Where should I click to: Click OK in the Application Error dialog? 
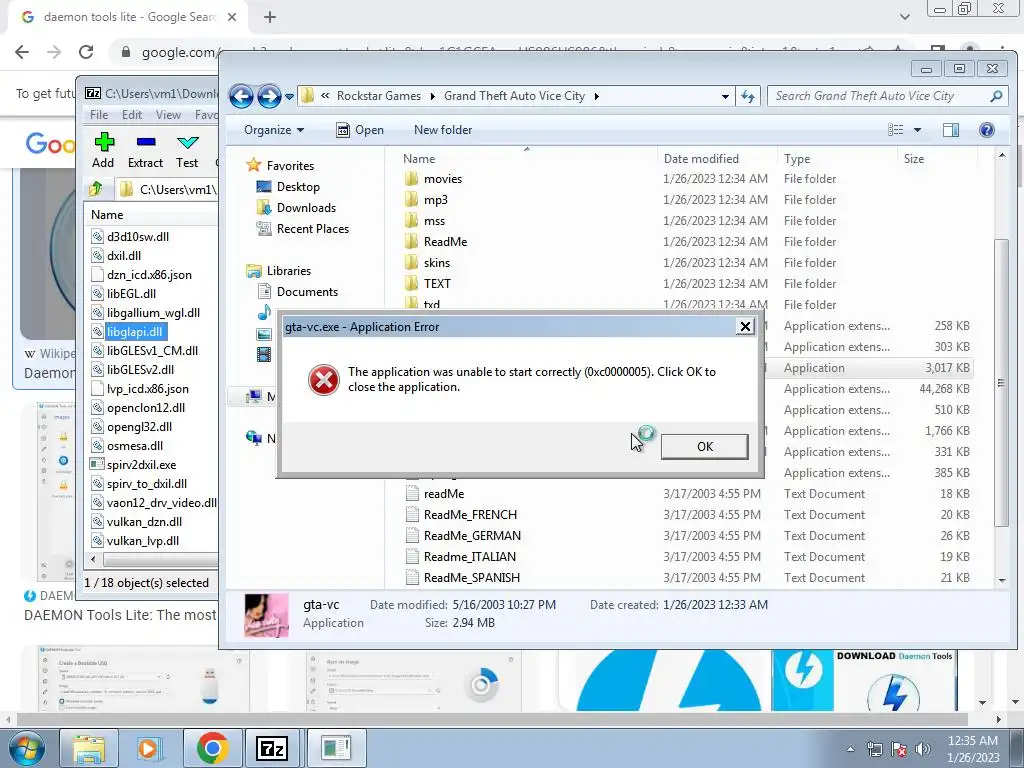click(x=704, y=447)
